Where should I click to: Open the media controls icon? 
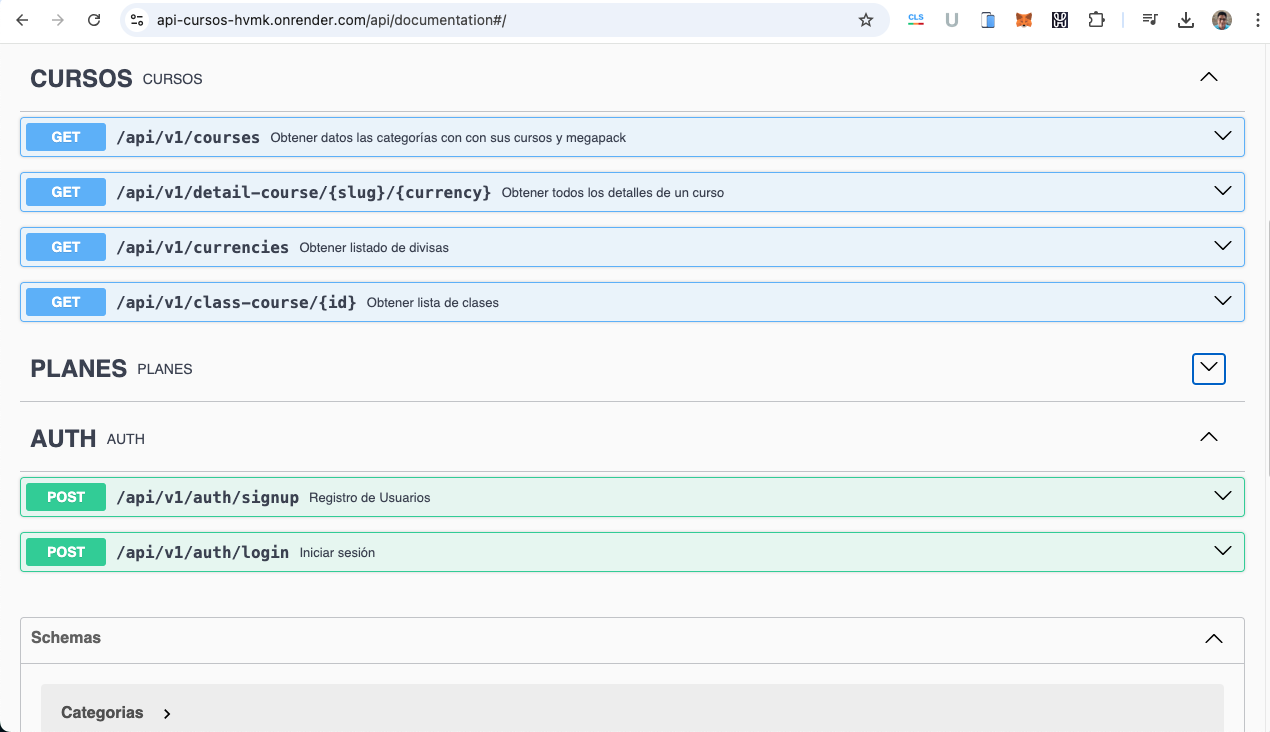(x=1150, y=20)
